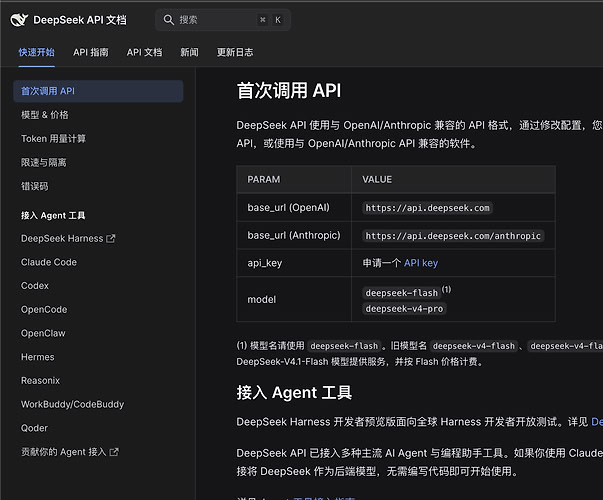Click the PARAM column header
This screenshot has width=603, height=500.
pyautogui.click(x=294, y=180)
